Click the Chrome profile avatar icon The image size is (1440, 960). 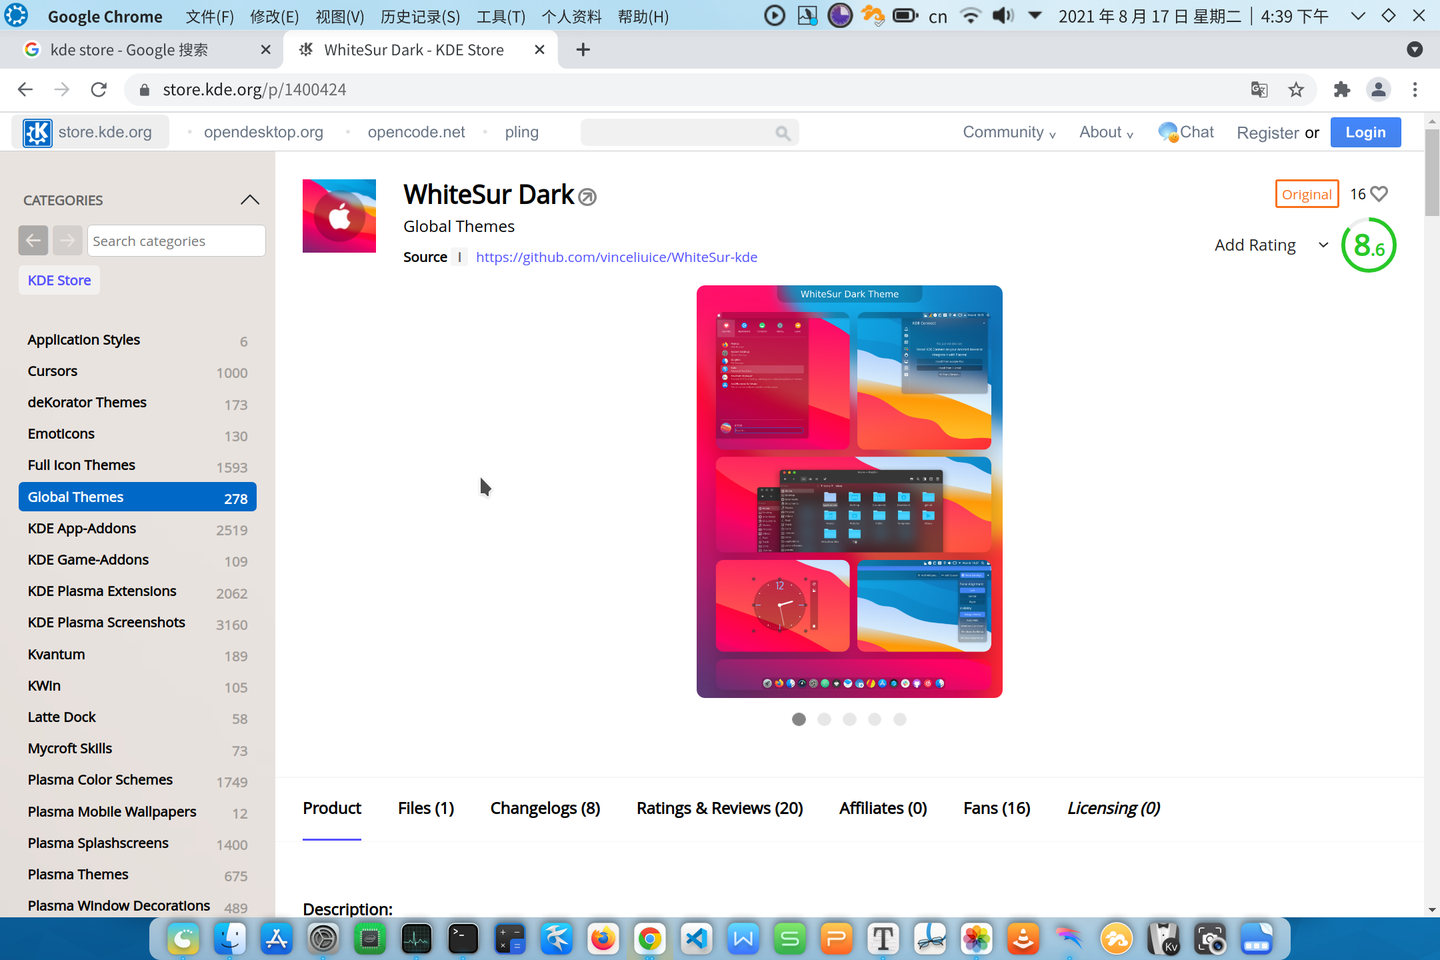click(1378, 89)
